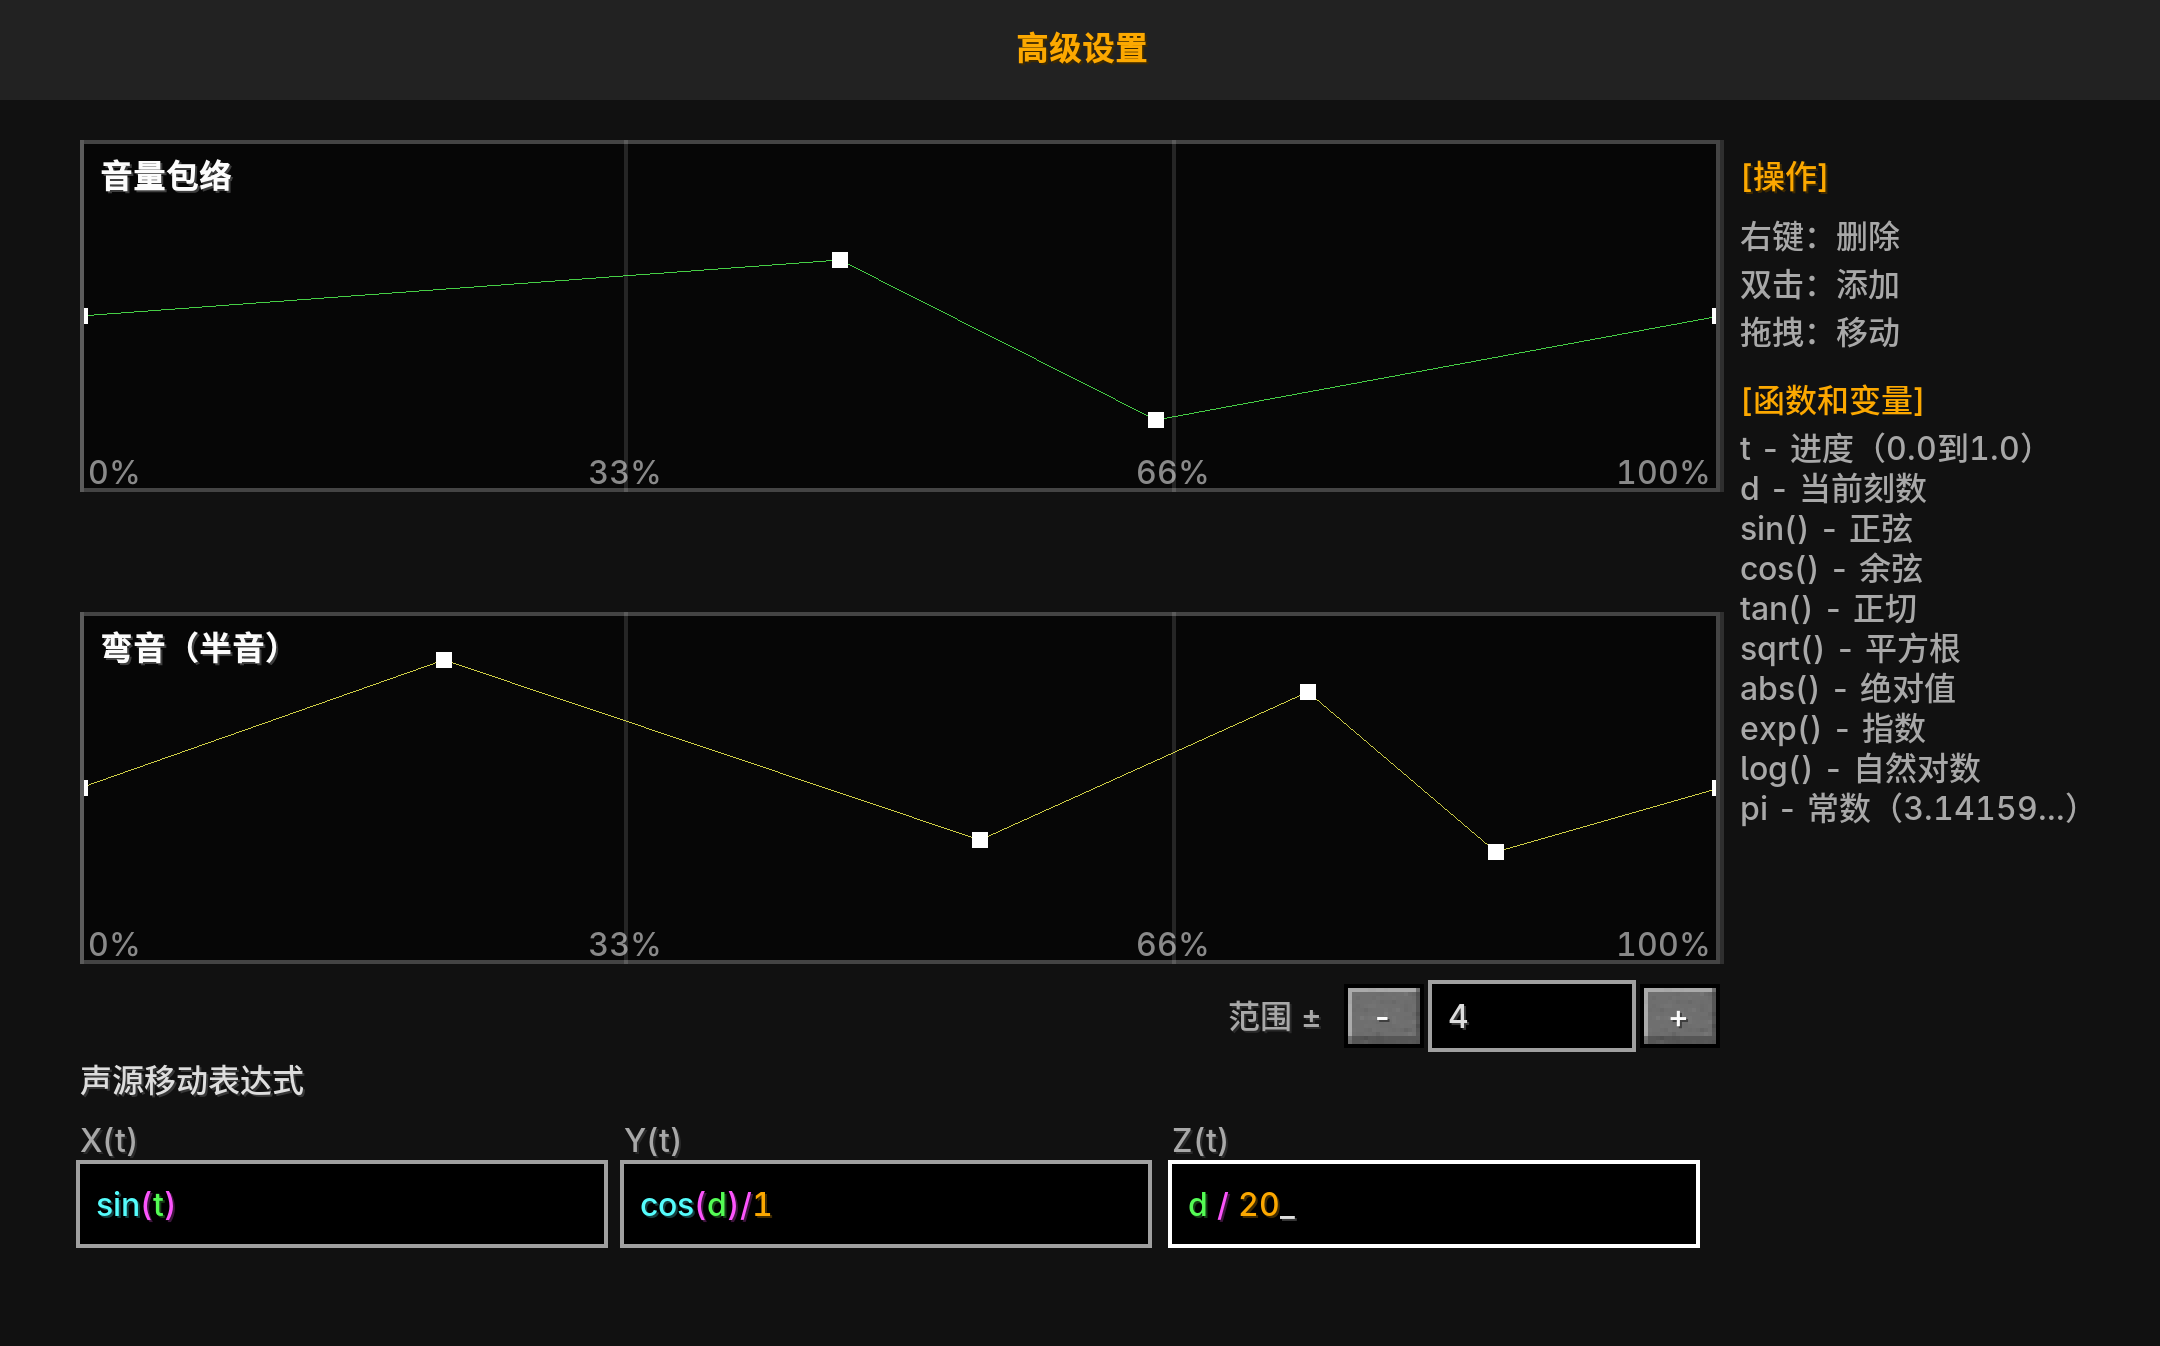Click the 音量包络 graph title
The height and width of the screenshot is (1346, 2160).
[166, 176]
